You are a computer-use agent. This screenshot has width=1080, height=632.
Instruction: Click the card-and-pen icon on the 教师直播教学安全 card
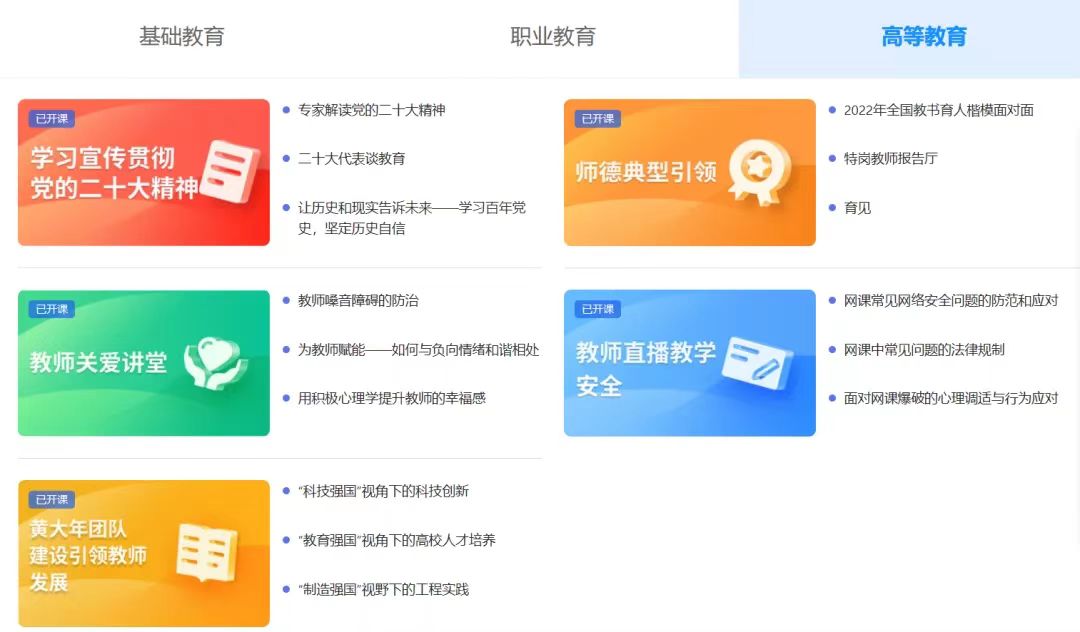(755, 362)
